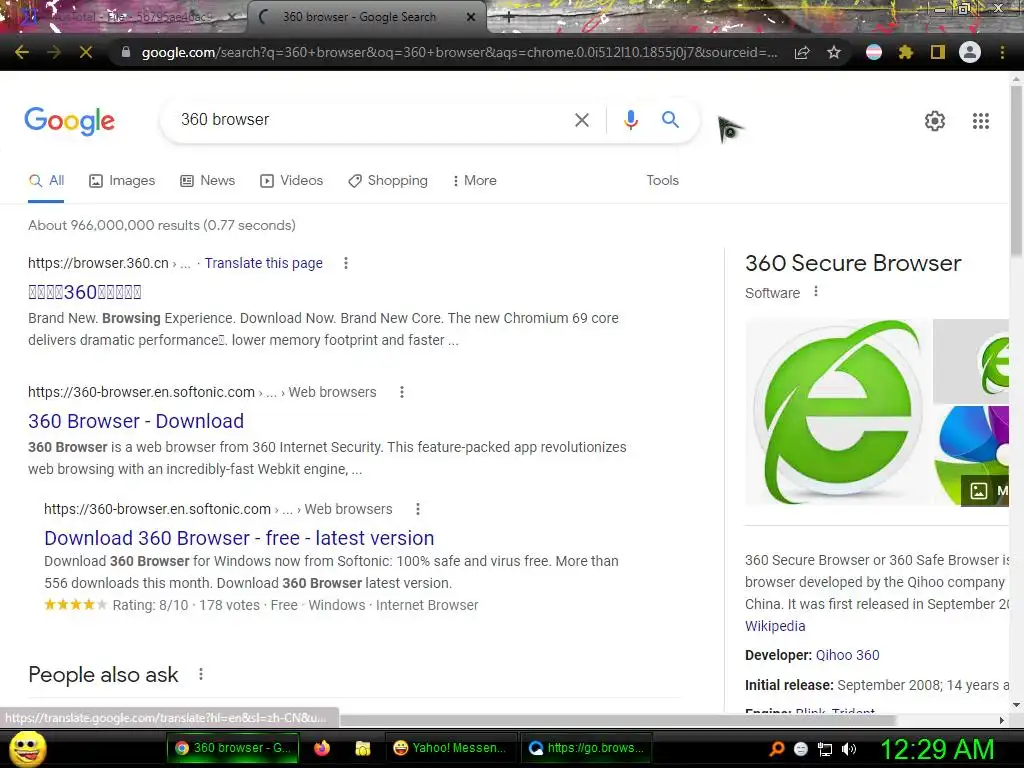
Task: Open the search Tools options
Action: point(662,180)
